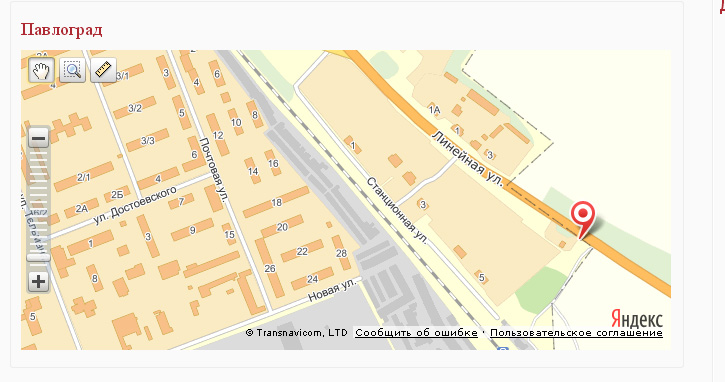725x382 pixels.
Task: Click the Станционная ул. street label
Action: point(398,209)
